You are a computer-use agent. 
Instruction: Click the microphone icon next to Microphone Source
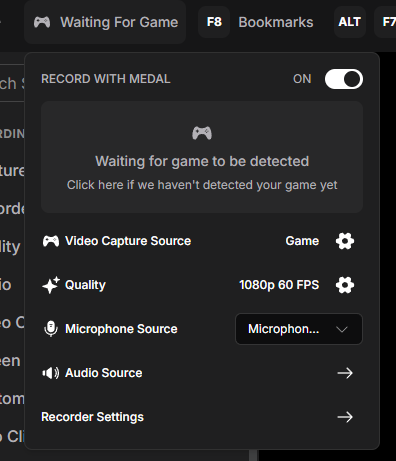[x=51, y=329]
